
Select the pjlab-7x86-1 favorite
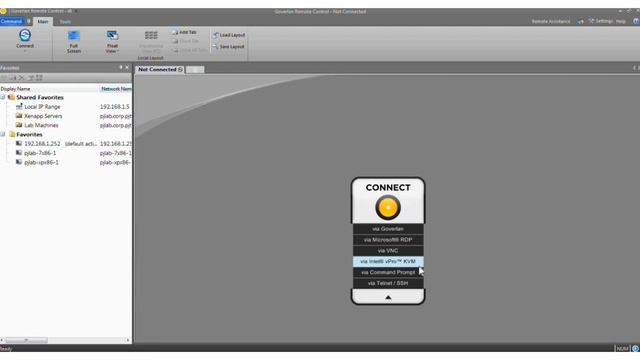[40, 153]
